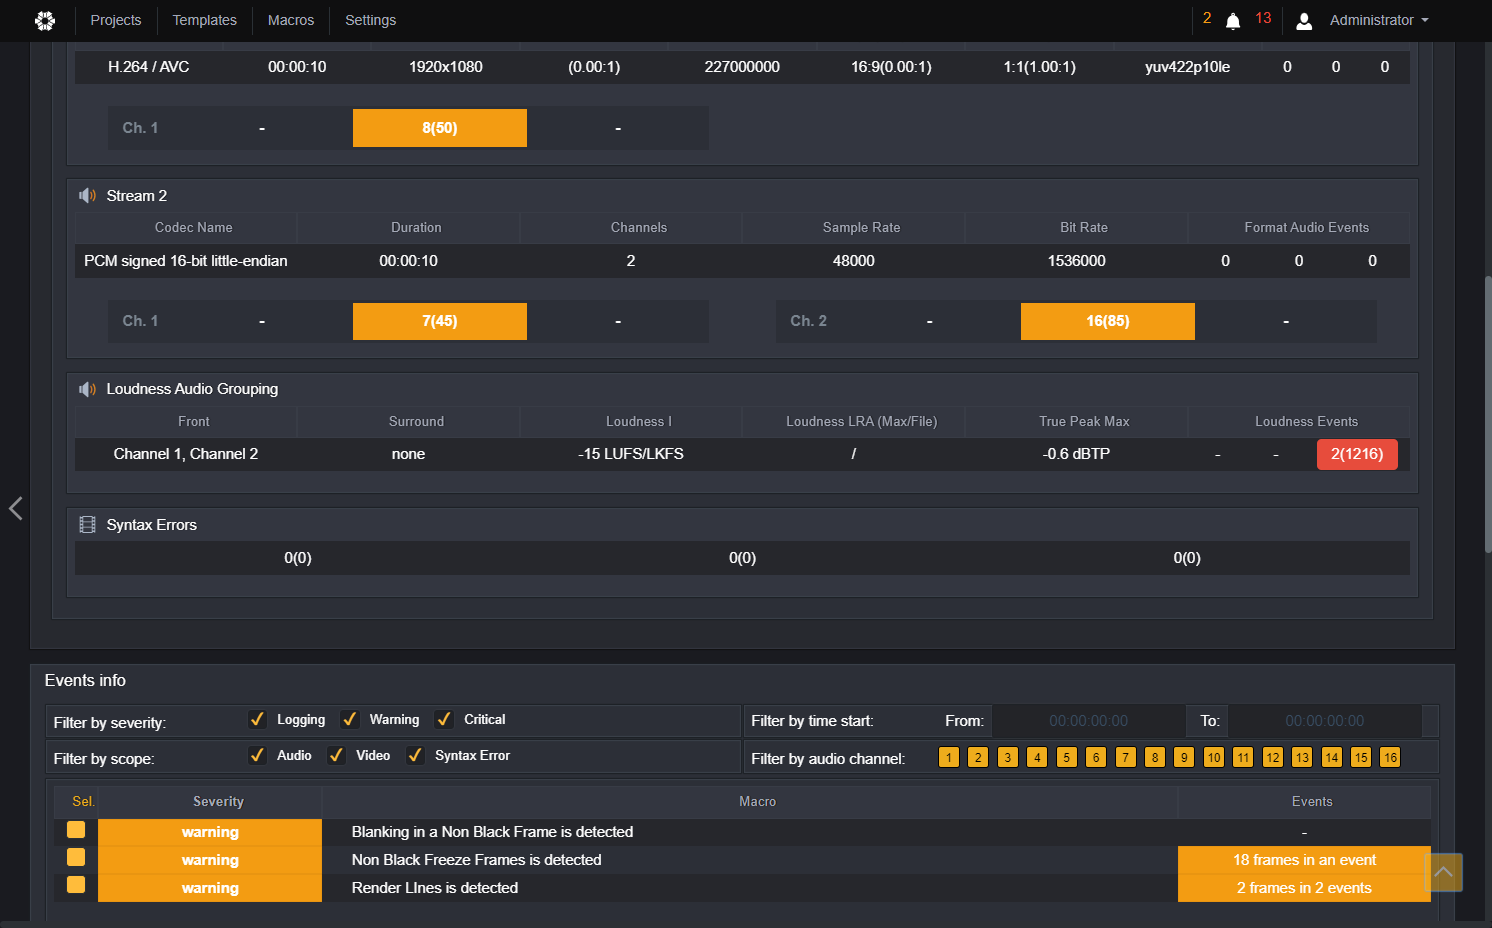Toggle the Syntax Error scope checkbox

tap(415, 755)
